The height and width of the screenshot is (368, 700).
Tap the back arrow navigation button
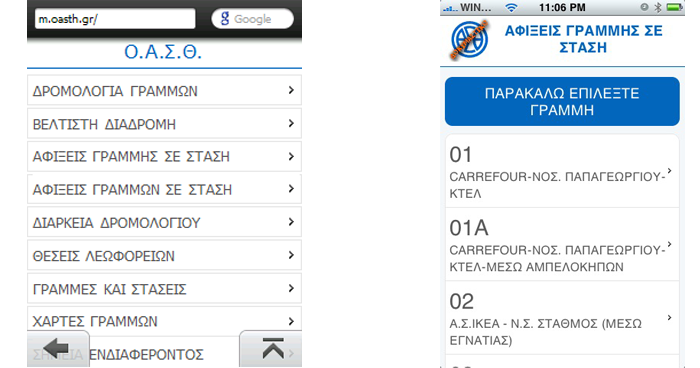58,349
